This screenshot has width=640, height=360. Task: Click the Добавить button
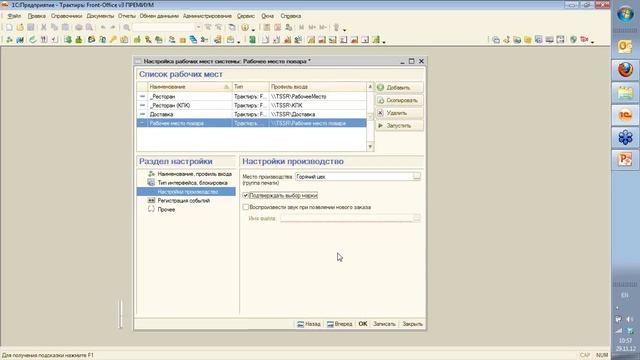pos(399,87)
